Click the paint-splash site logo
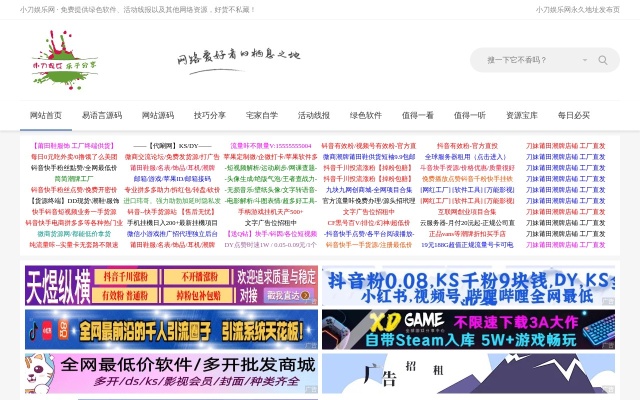The height and width of the screenshot is (400, 640). point(66,59)
